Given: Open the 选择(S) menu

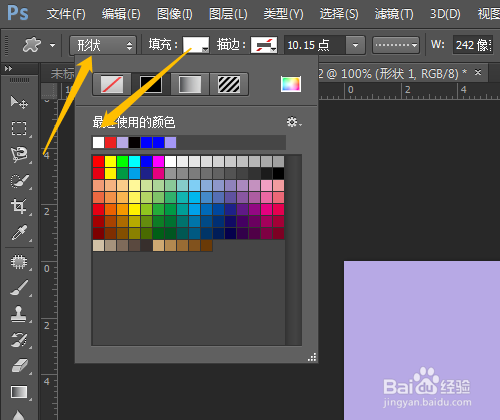Looking at the screenshot, I should [x=339, y=14].
